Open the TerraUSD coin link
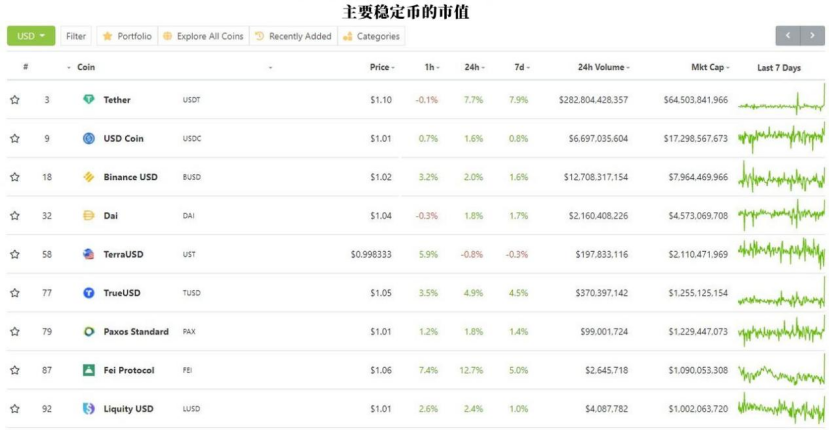This screenshot has width=830, height=431. pos(123,254)
